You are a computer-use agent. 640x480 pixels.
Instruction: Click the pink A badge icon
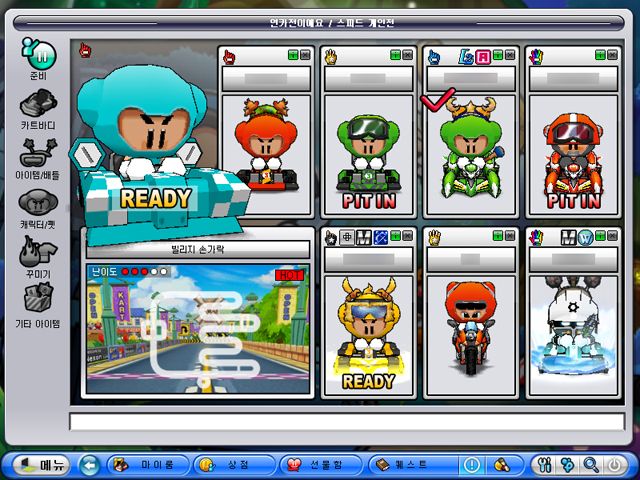coord(483,57)
